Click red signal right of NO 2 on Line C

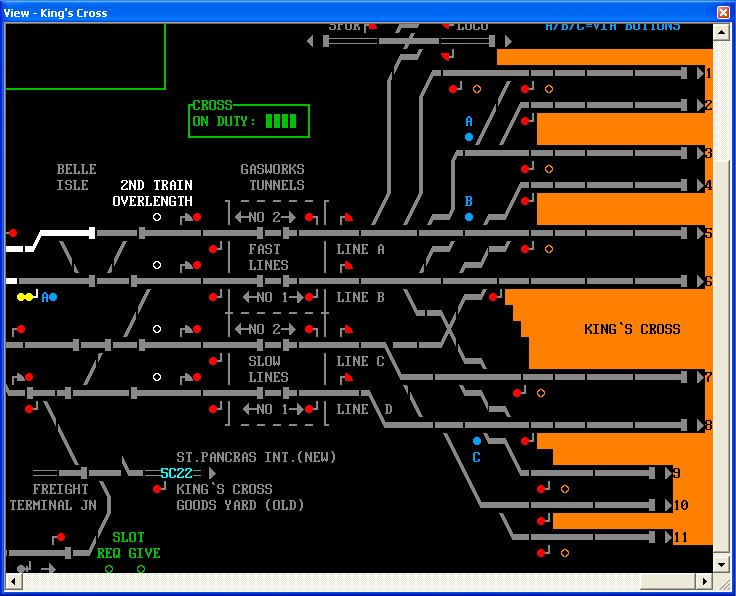point(309,329)
